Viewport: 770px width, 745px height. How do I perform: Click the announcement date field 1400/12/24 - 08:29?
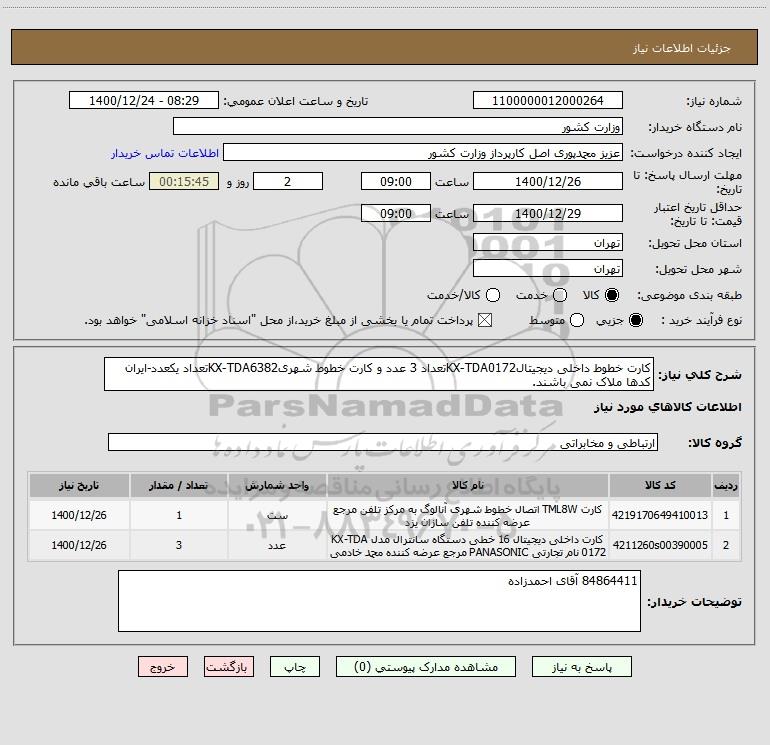[x=144, y=100]
